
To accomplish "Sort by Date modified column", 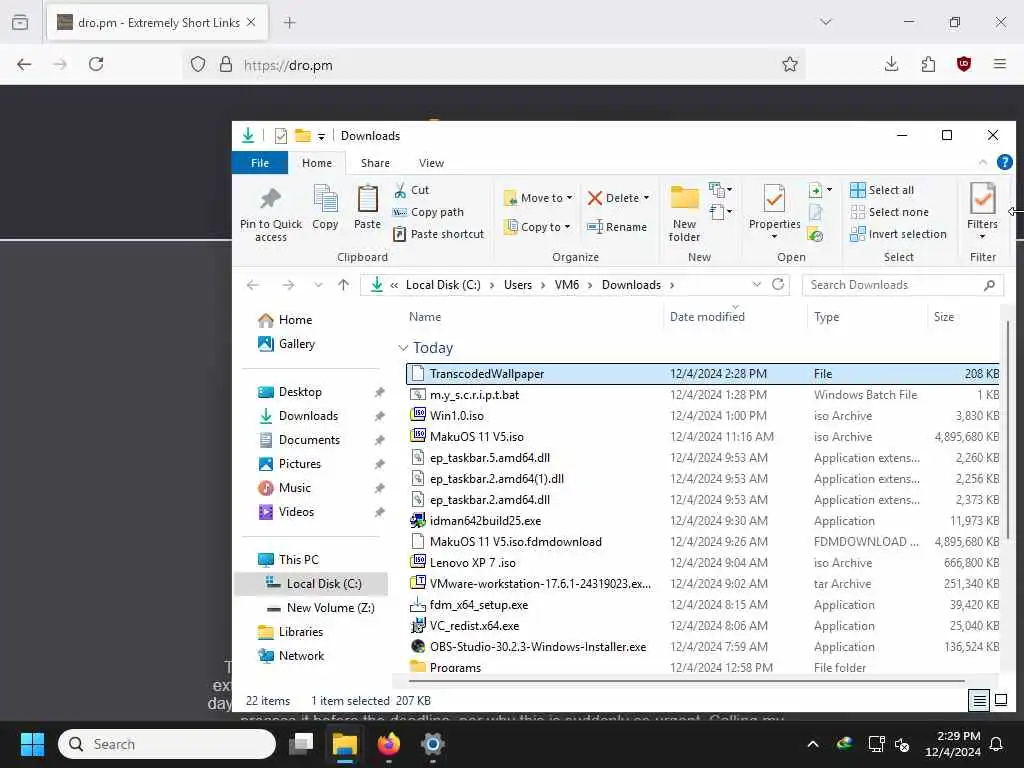I will point(707,317).
